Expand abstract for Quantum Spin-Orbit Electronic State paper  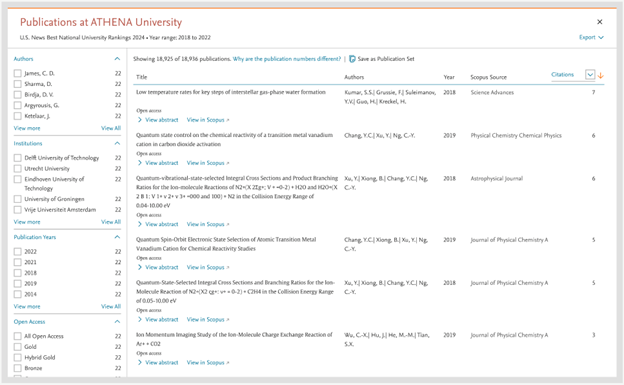coord(158,267)
